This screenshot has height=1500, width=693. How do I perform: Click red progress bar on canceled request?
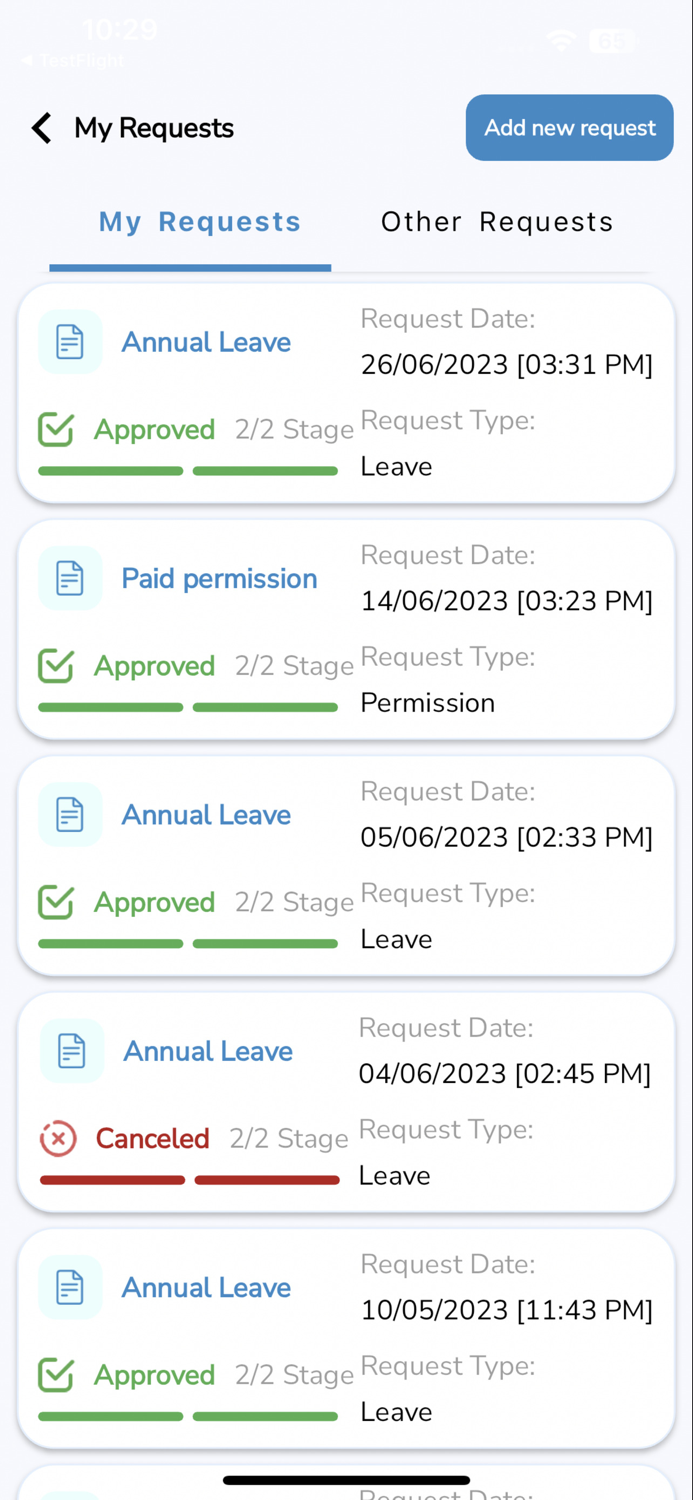pos(190,1180)
